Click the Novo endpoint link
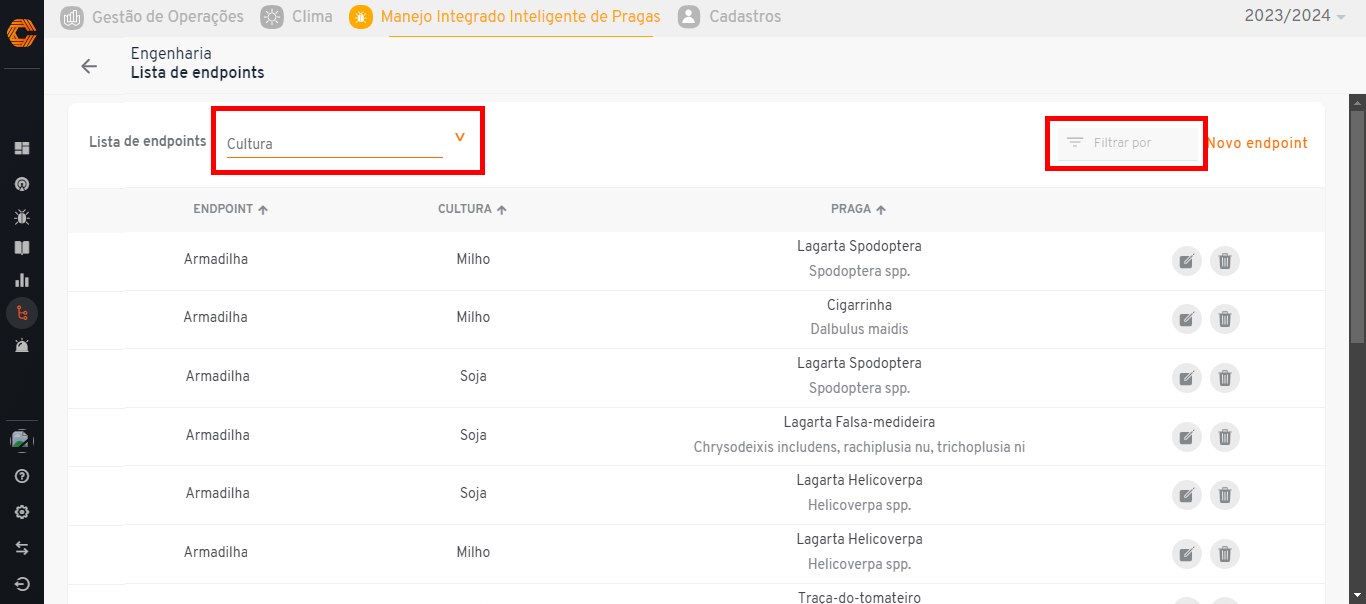 tap(1257, 143)
